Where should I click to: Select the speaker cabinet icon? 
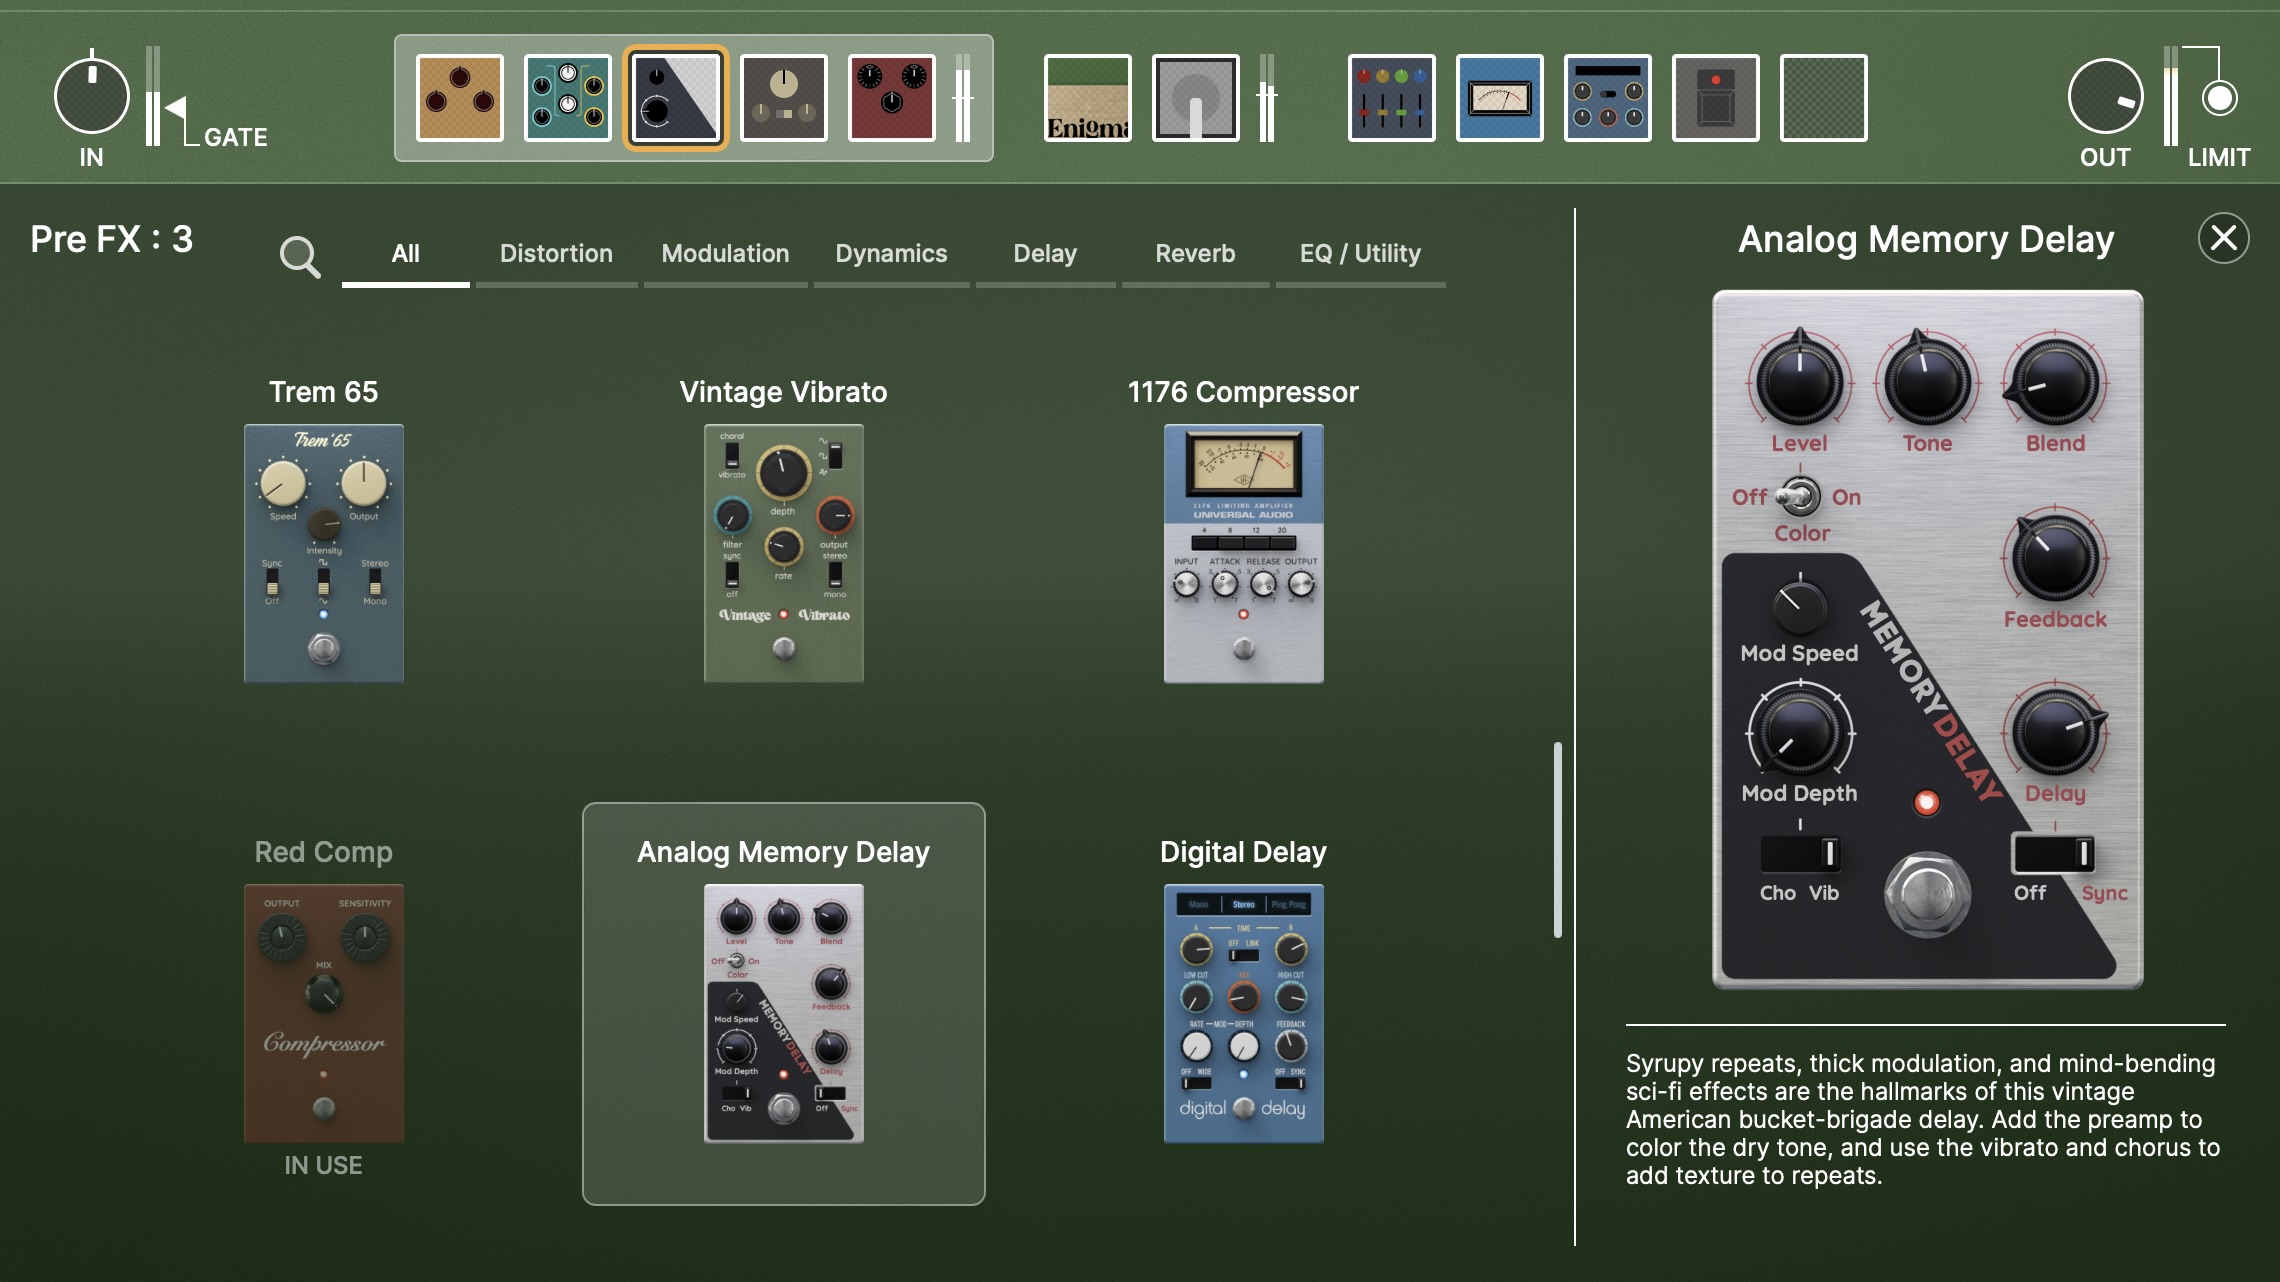1194,97
